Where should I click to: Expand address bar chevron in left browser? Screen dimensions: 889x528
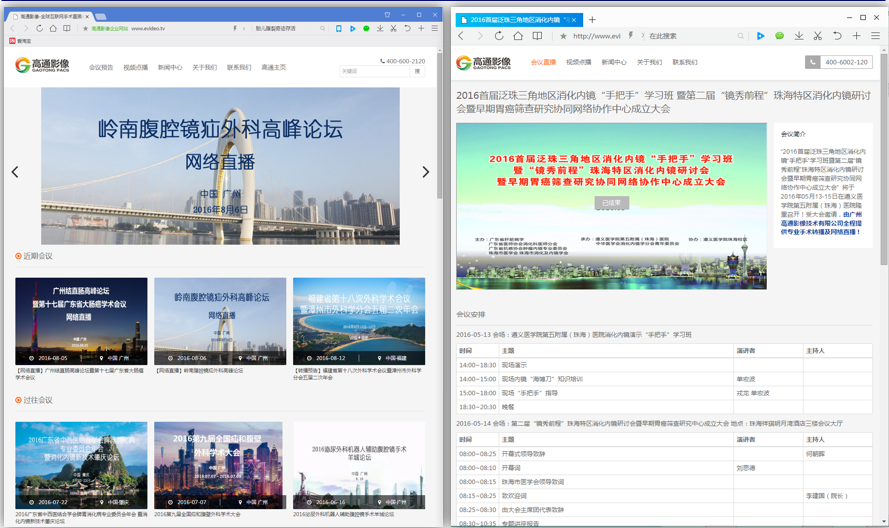pos(244,28)
